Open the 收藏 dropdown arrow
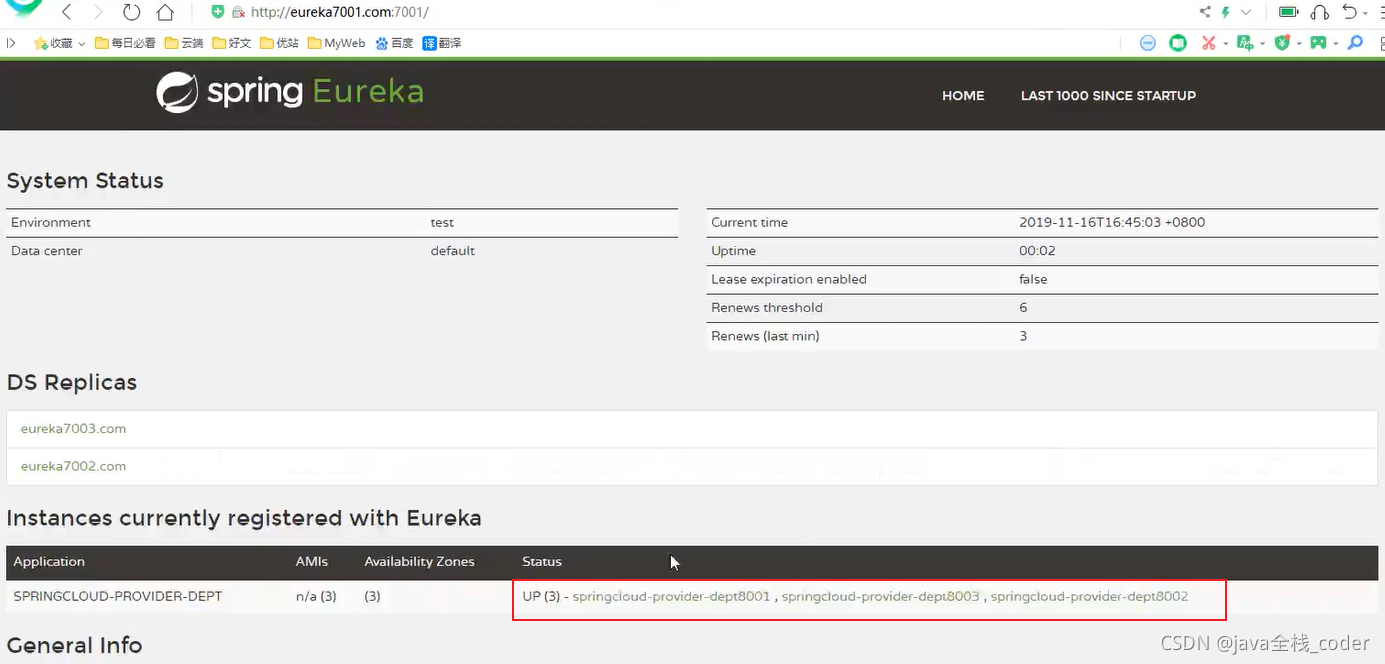 tap(82, 44)
